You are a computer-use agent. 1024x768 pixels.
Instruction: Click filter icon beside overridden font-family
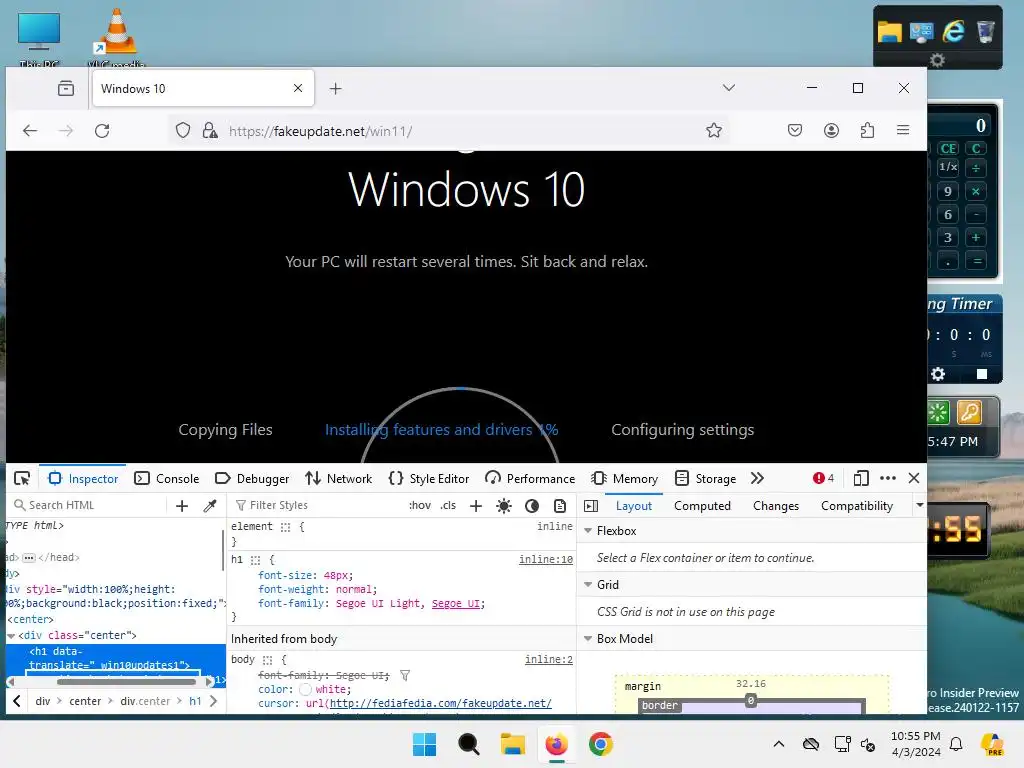[405, 675]
